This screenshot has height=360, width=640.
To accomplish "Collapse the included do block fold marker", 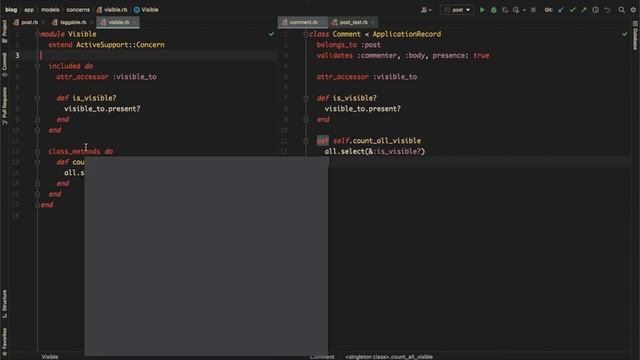I will (37, 66).
